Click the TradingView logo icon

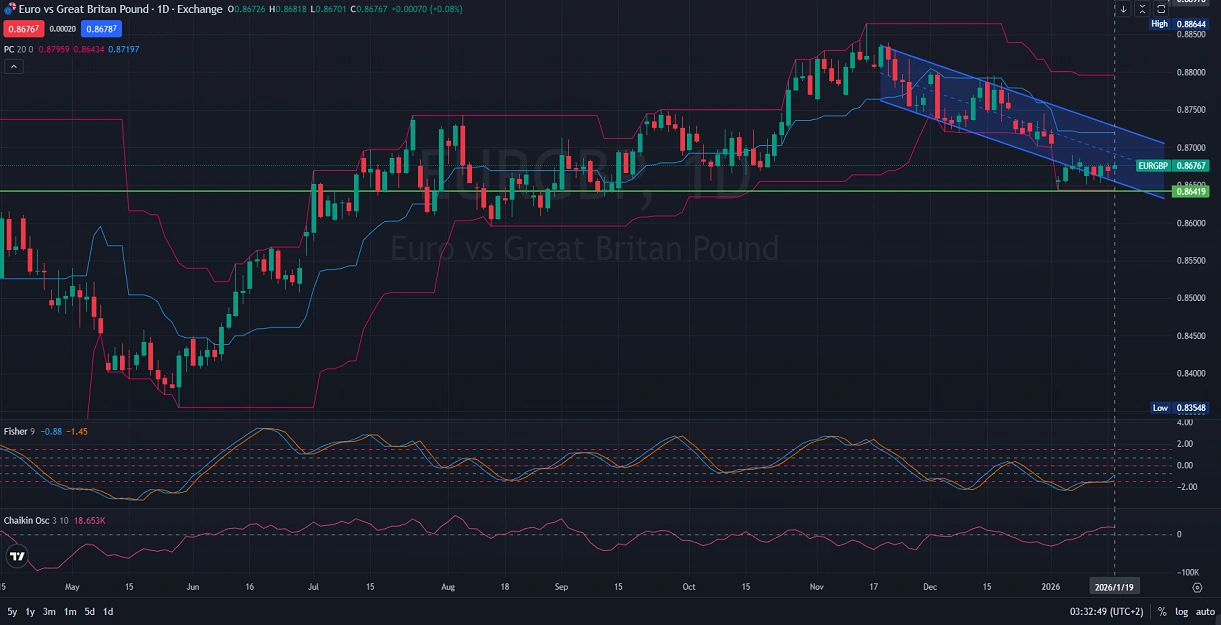(17, 556)
